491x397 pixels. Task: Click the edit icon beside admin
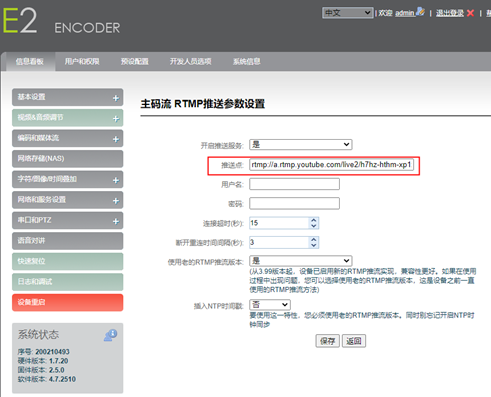coord(421,12)
